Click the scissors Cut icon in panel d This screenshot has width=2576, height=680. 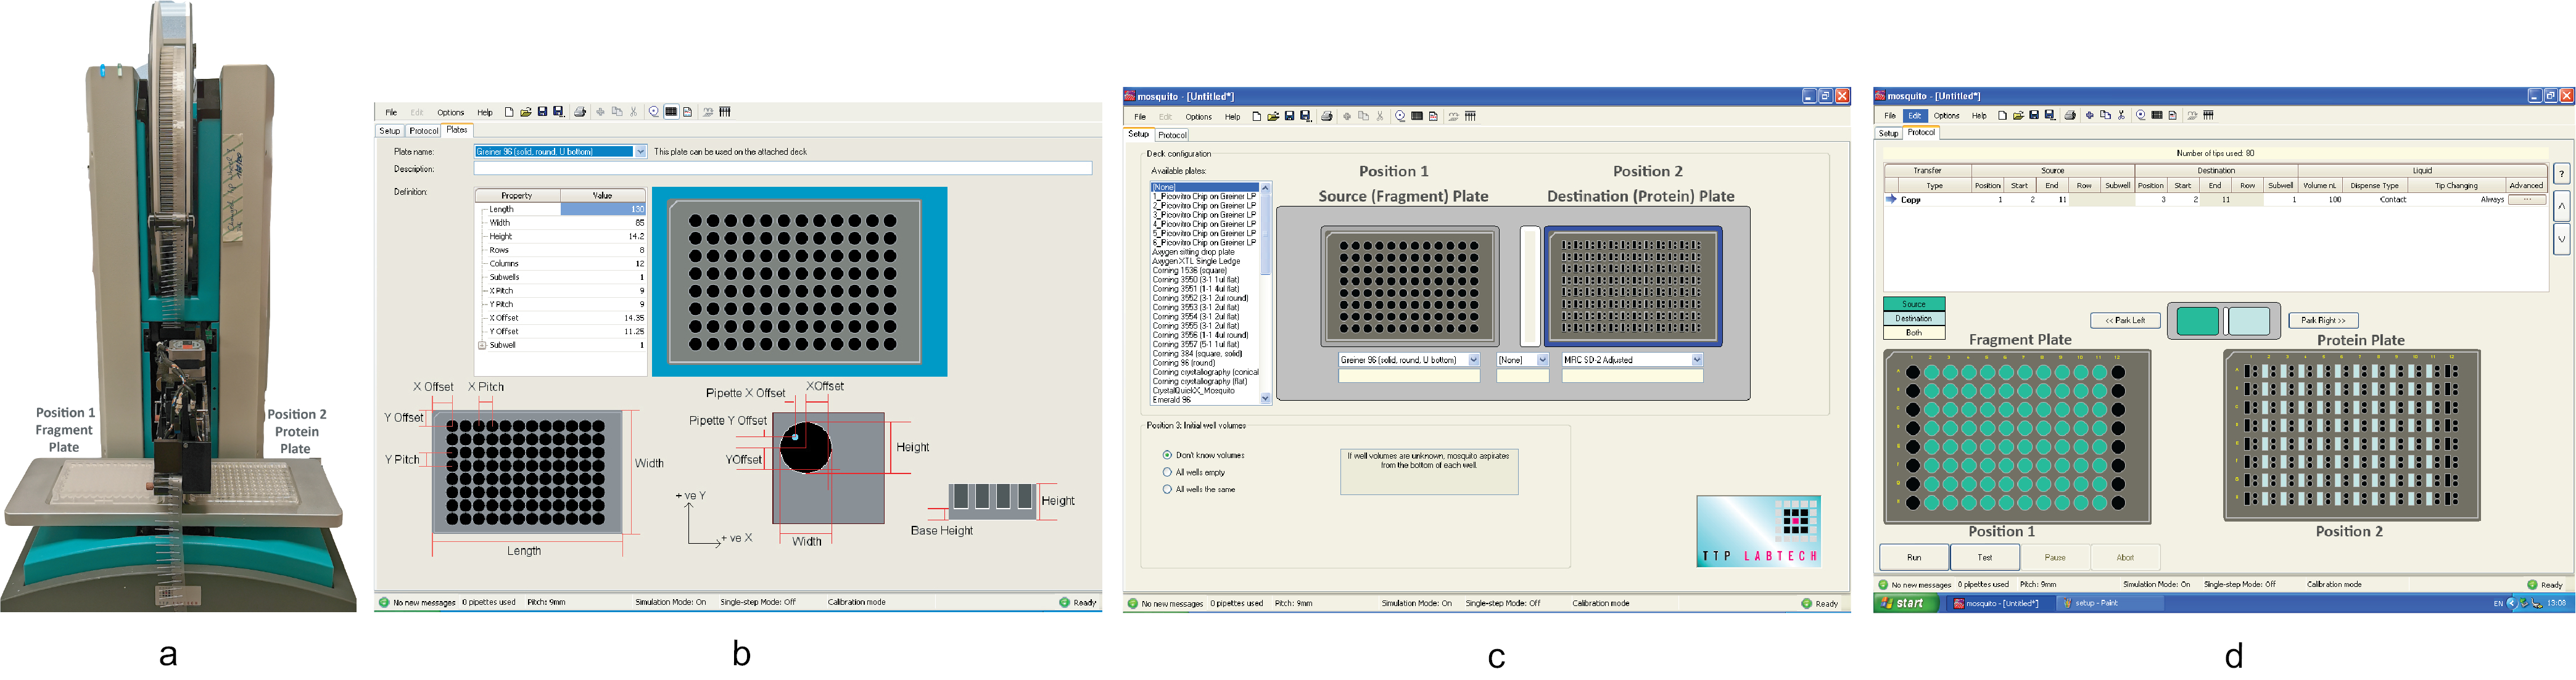(x=2121, y=116)
